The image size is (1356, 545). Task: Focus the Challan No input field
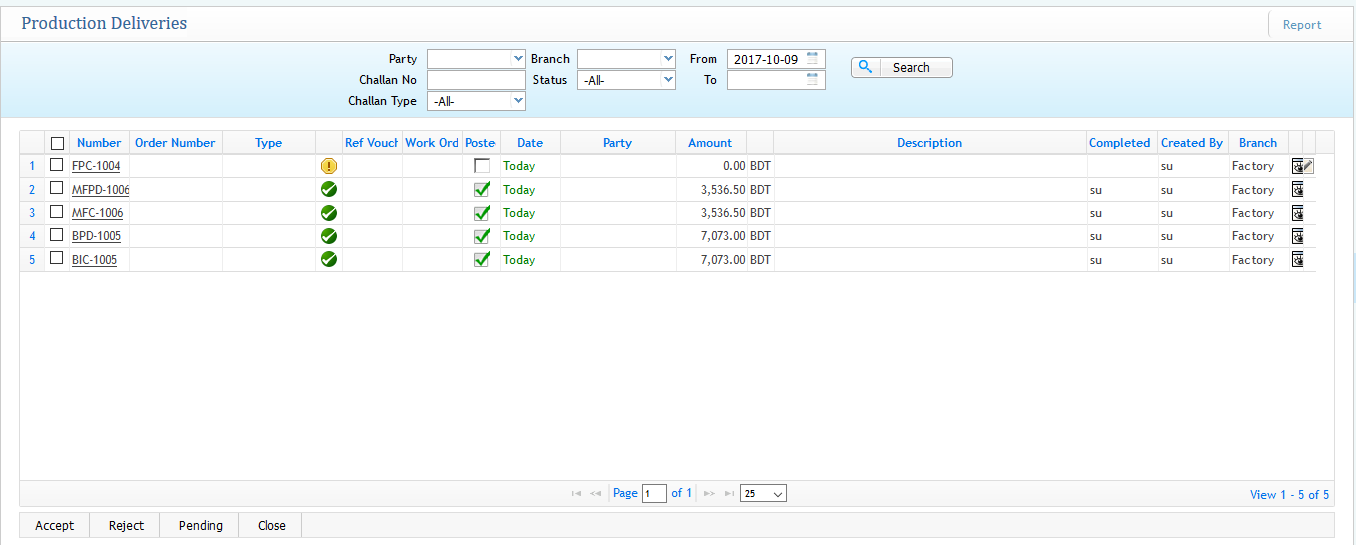pyautogui.click(x=476, y=80)
